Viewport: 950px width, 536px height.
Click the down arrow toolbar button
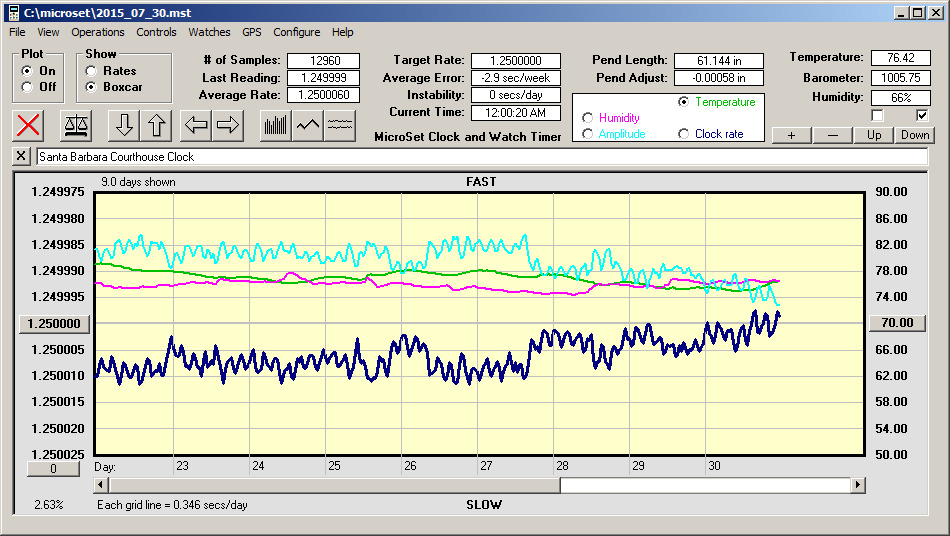click(124, 126)
